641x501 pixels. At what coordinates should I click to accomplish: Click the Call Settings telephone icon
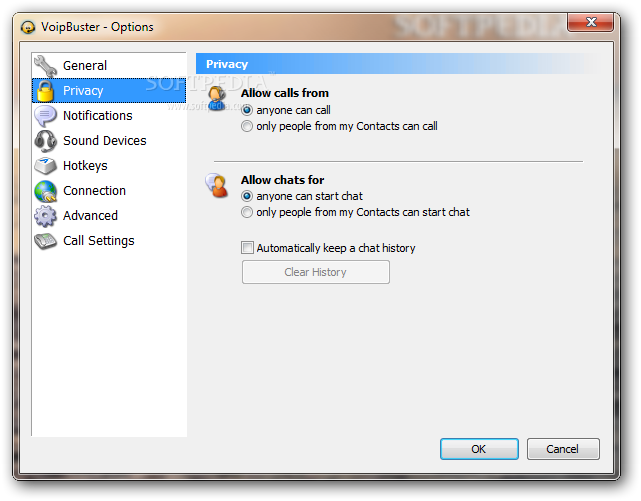[45, 241]
